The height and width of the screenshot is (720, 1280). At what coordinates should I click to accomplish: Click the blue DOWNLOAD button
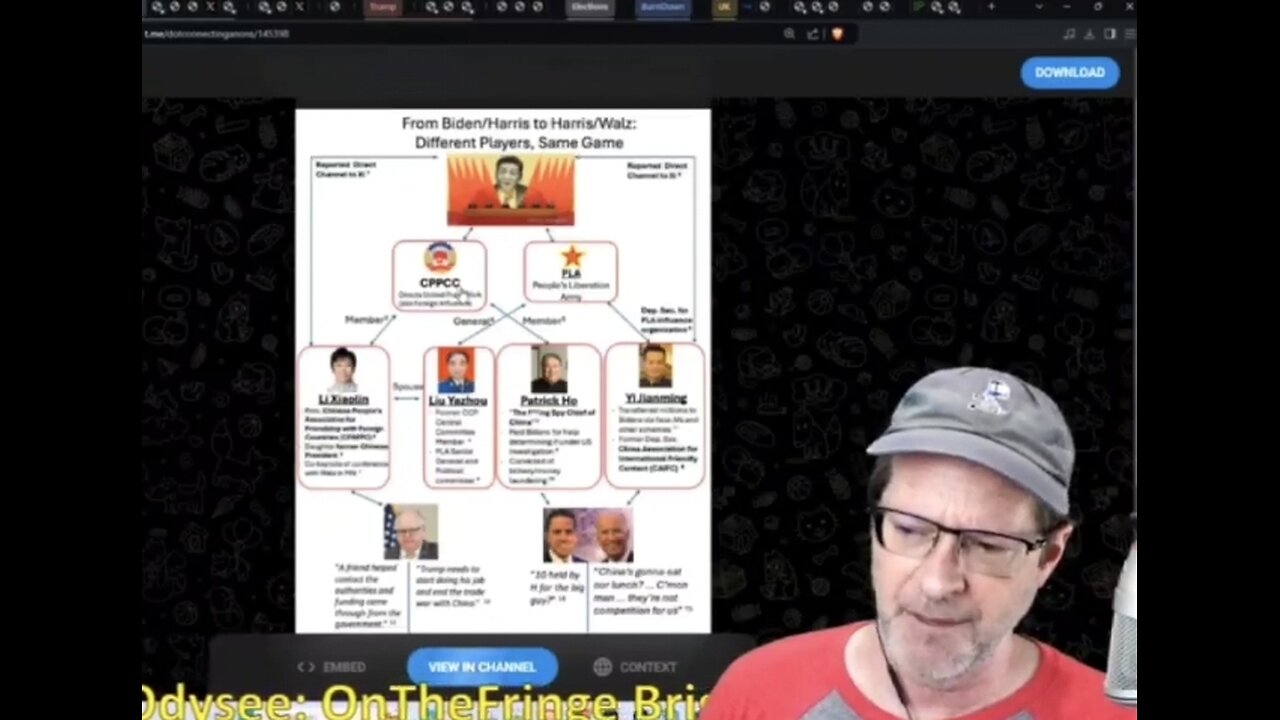1069,72
